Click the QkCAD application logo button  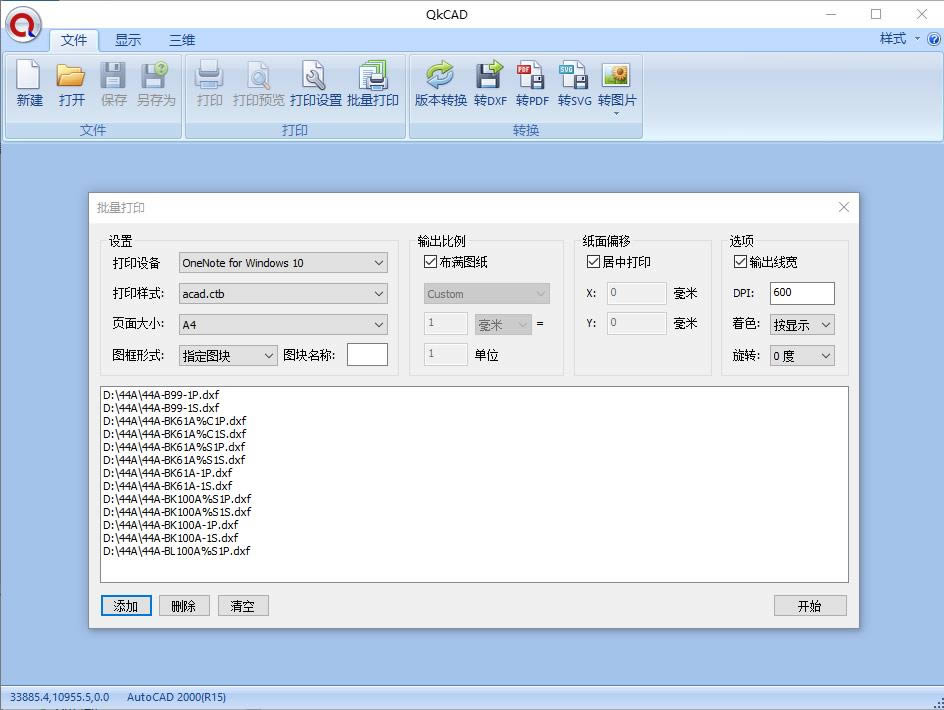(x=23, y=24)
